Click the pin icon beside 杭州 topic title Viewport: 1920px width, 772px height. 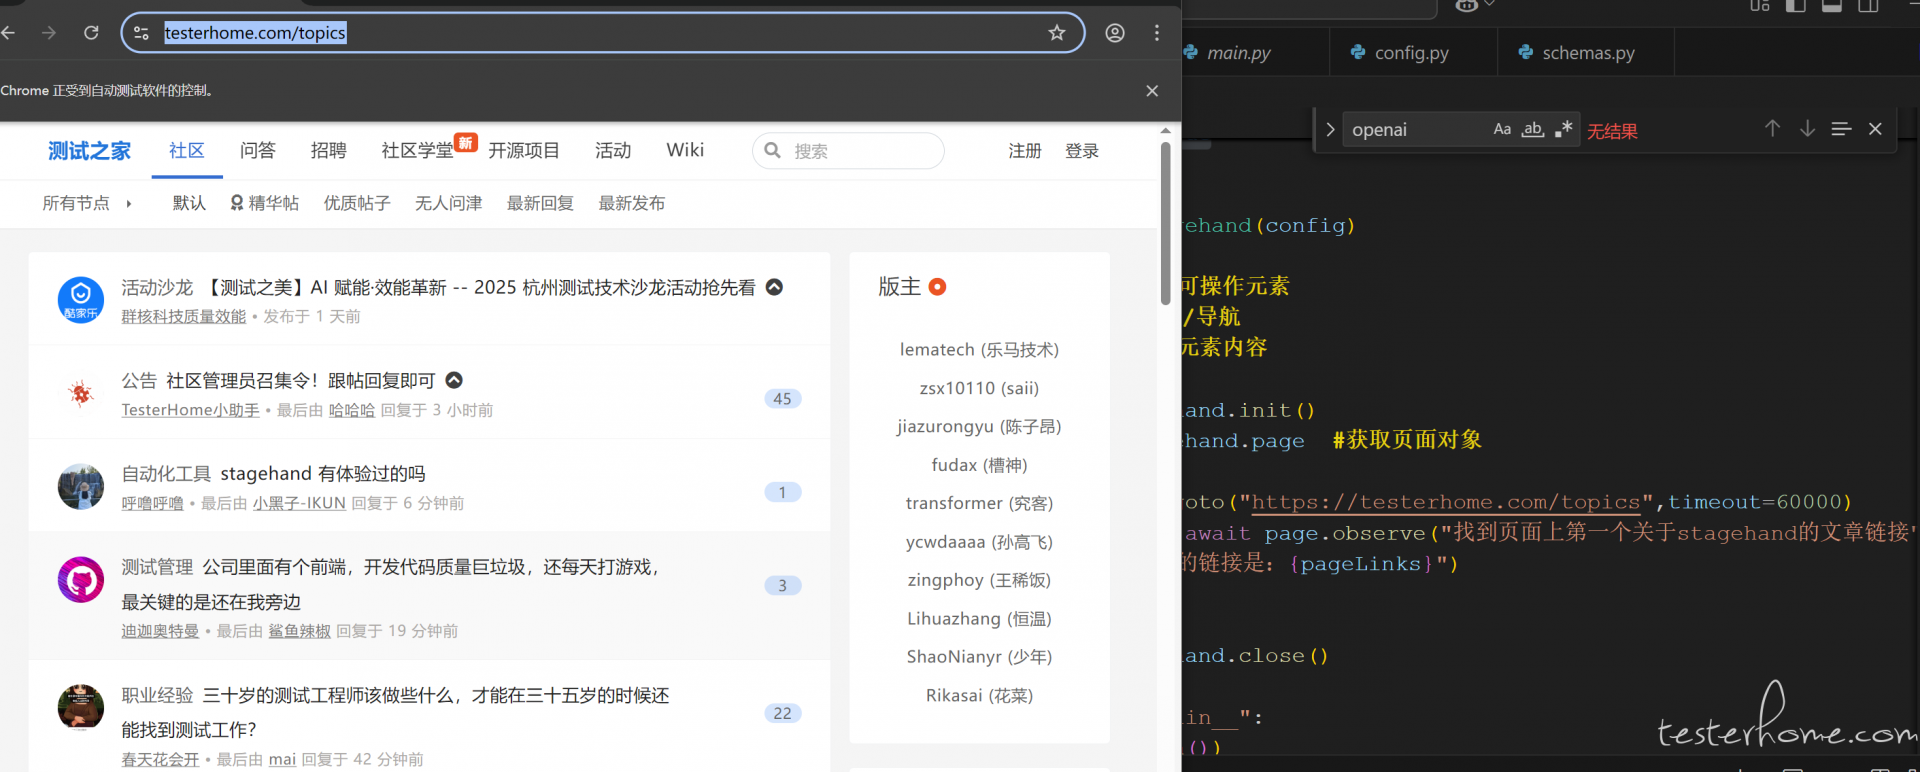[x=774, y=287]
